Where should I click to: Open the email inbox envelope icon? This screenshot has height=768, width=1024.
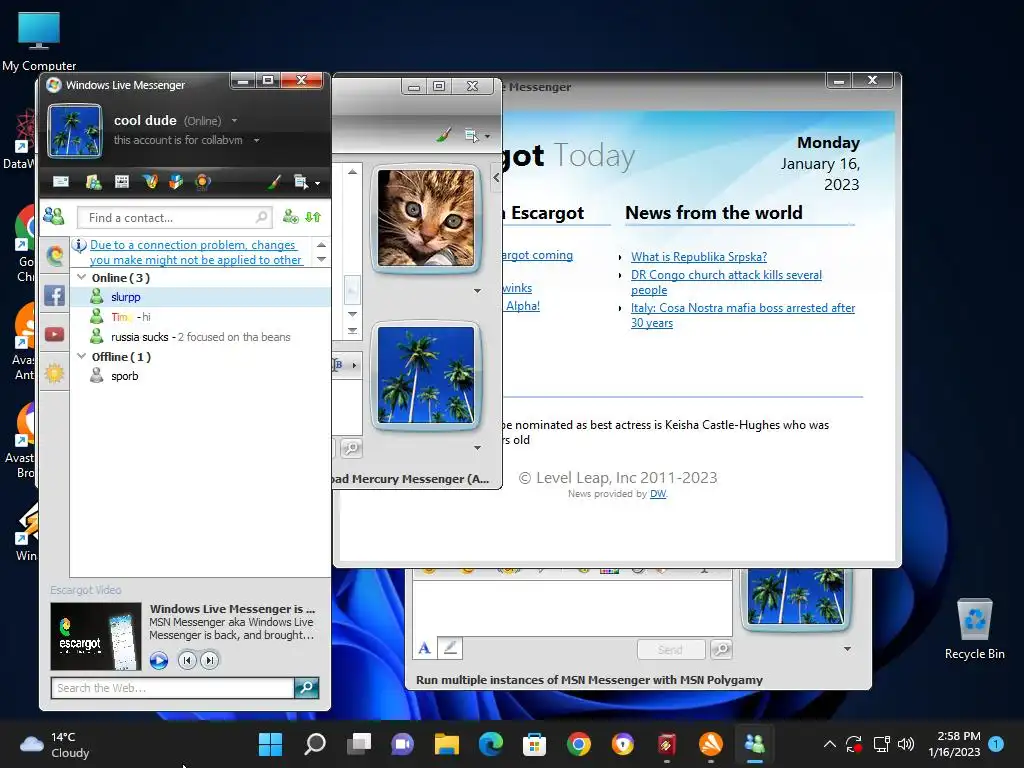[61, 182]
